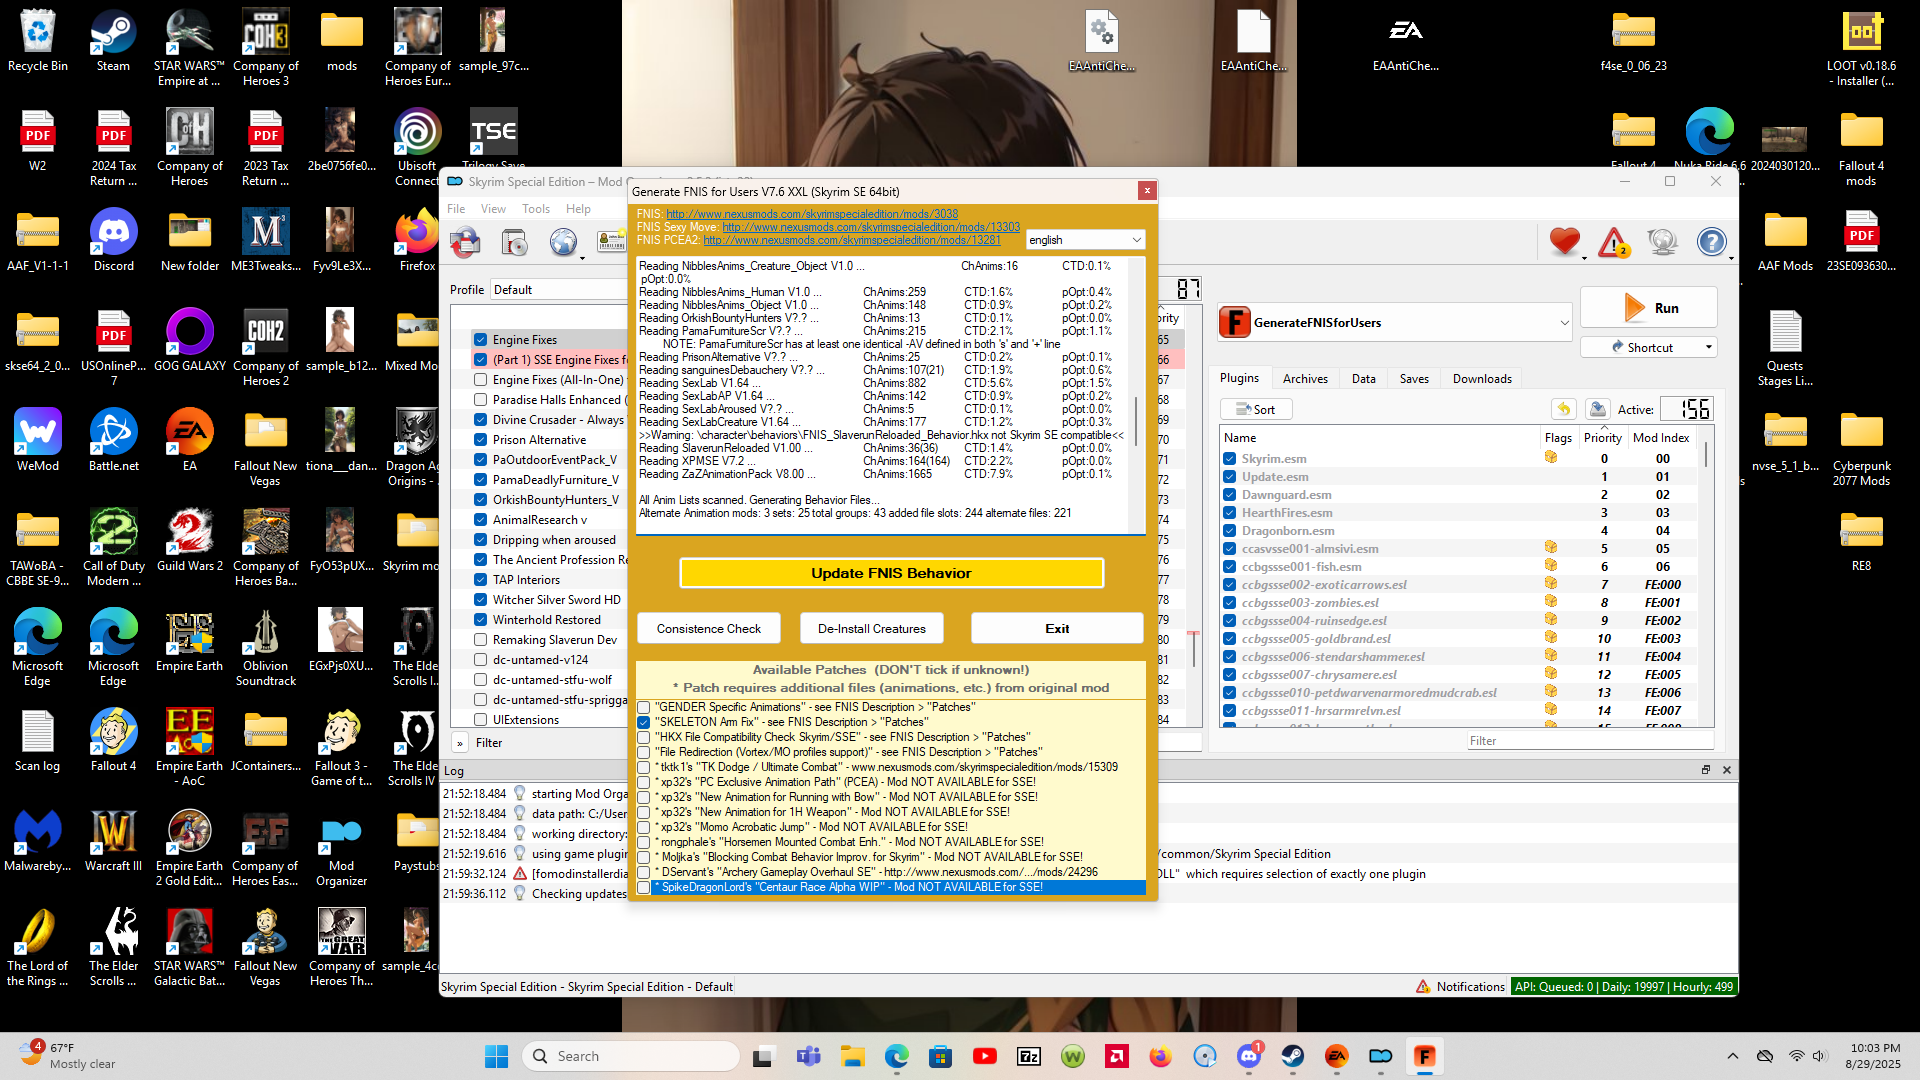Open Steam from the taskbar

point(1292,1056)
